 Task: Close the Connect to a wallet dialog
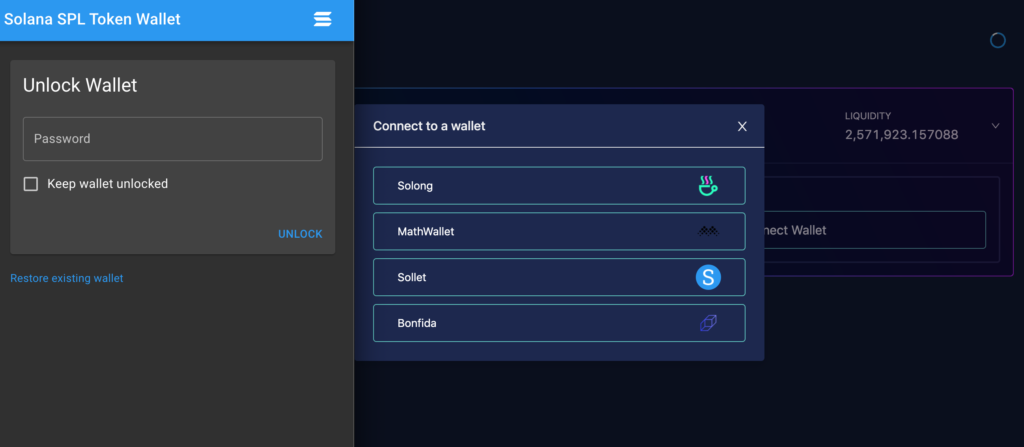pos(742,126)
